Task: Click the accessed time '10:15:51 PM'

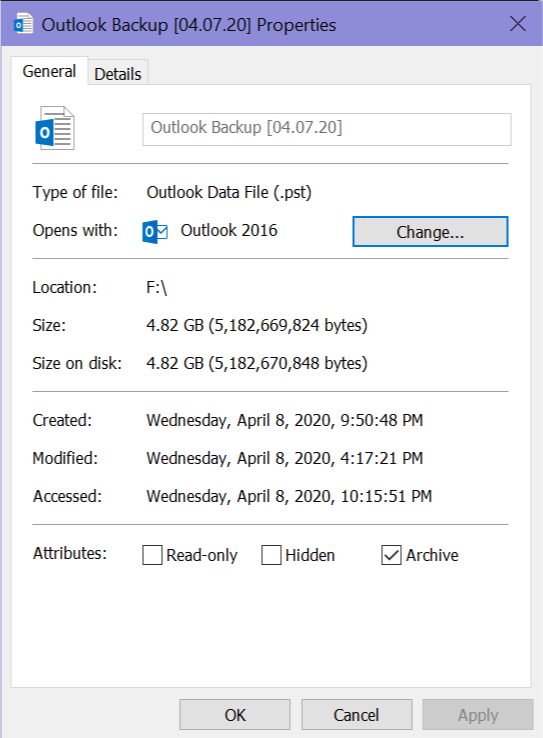Action: (x=386, y=496)
